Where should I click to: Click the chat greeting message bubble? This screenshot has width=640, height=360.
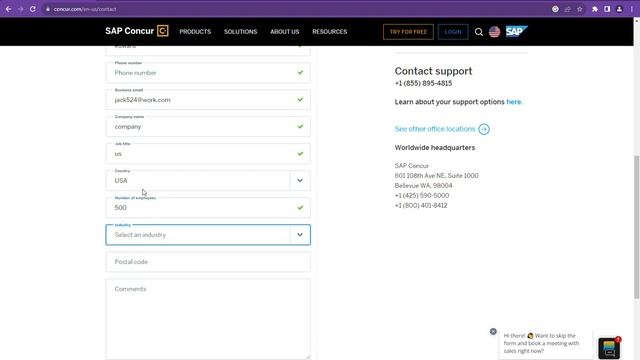(x=545, y=343)
